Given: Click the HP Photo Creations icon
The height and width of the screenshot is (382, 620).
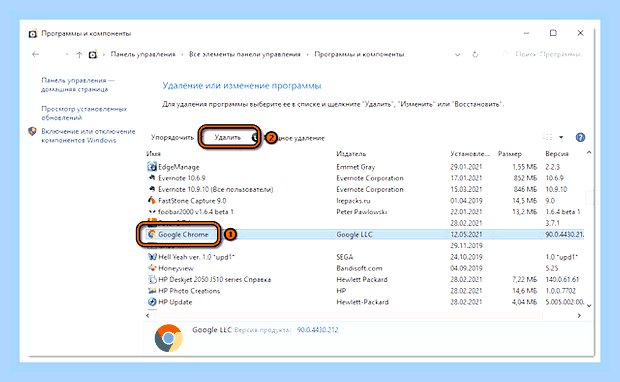Looking at the screenshot, I should (x=152, y=291).
